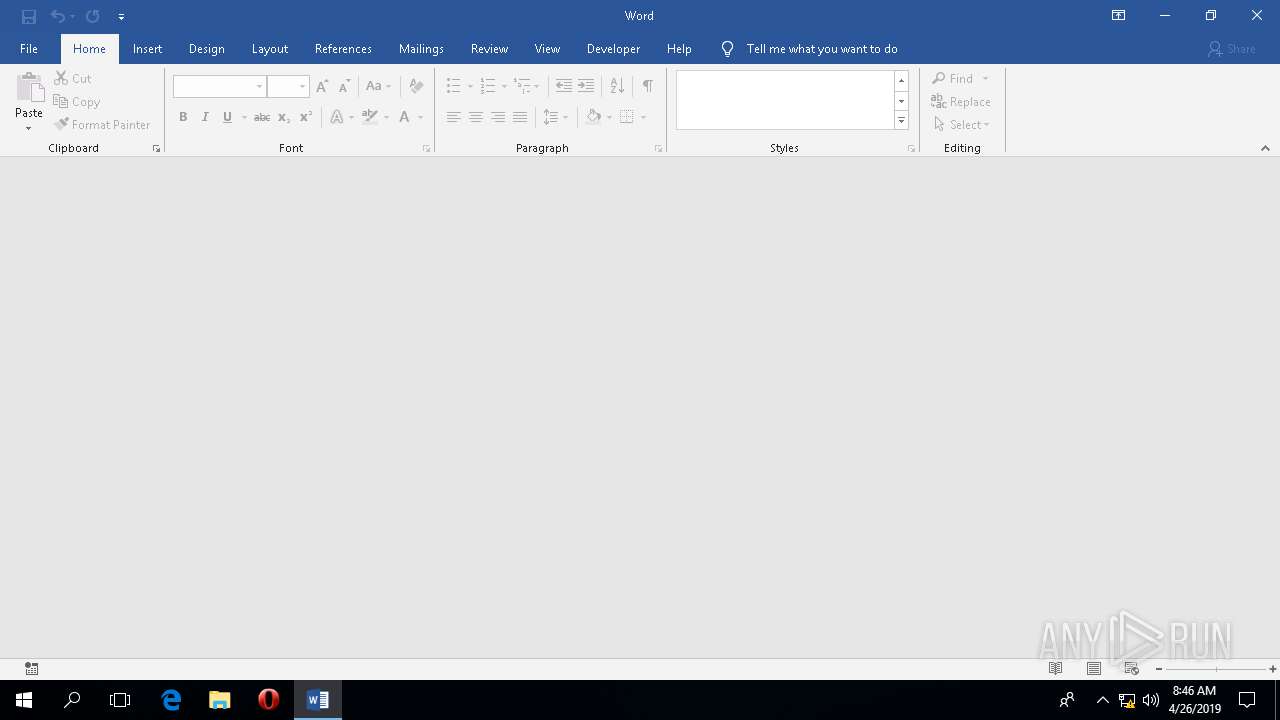The width and height of the screenshot is (1280, 720).
Task: Click the Numbering list icon
Action: click(x=488, y=86)
